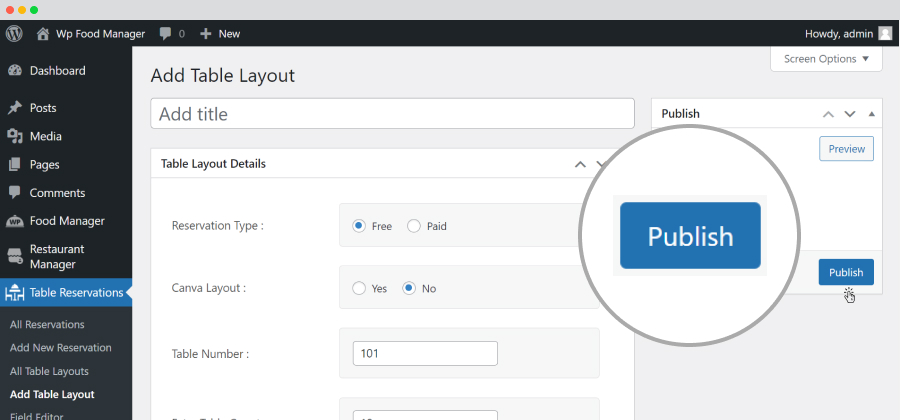Click the Table Layout Details heading
Viewport: 900px width, 420px height.
click(x=214, y=164)
